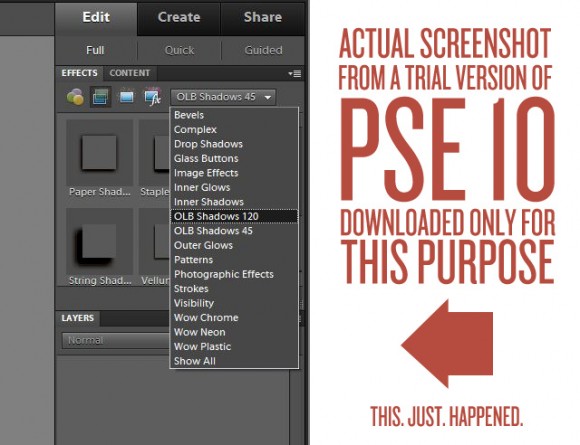Choose Strokes from the list
Screen dimensions: 580x445
(234, 289)
